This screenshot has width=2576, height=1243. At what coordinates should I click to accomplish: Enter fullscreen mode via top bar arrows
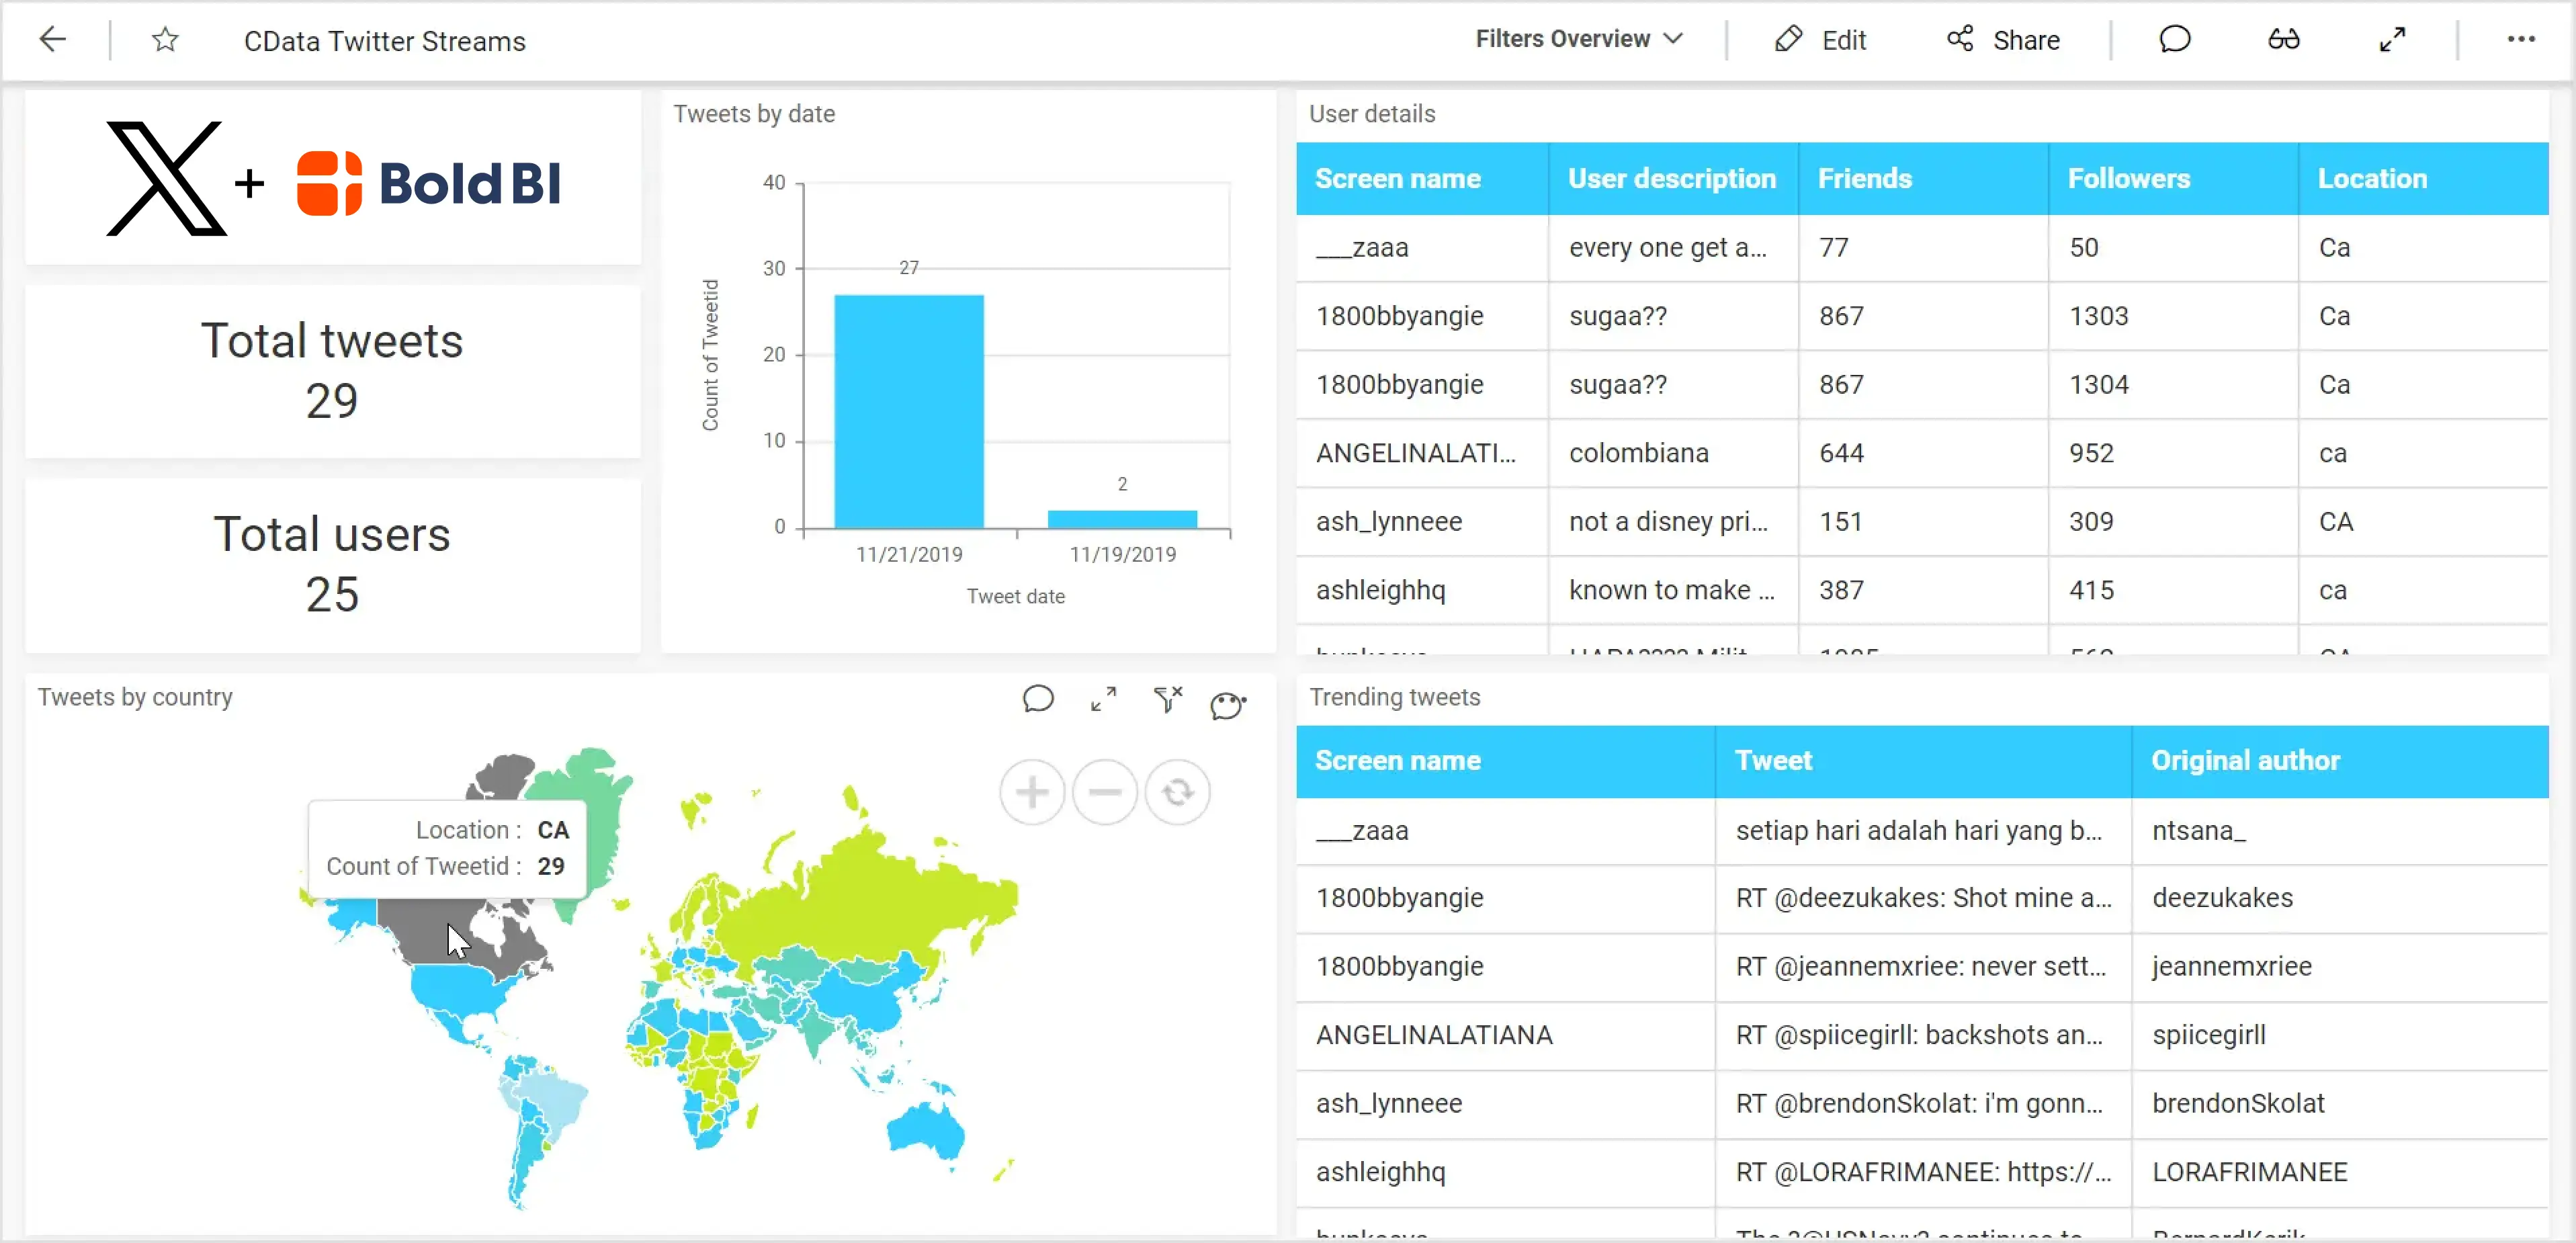pos(2392,40)
